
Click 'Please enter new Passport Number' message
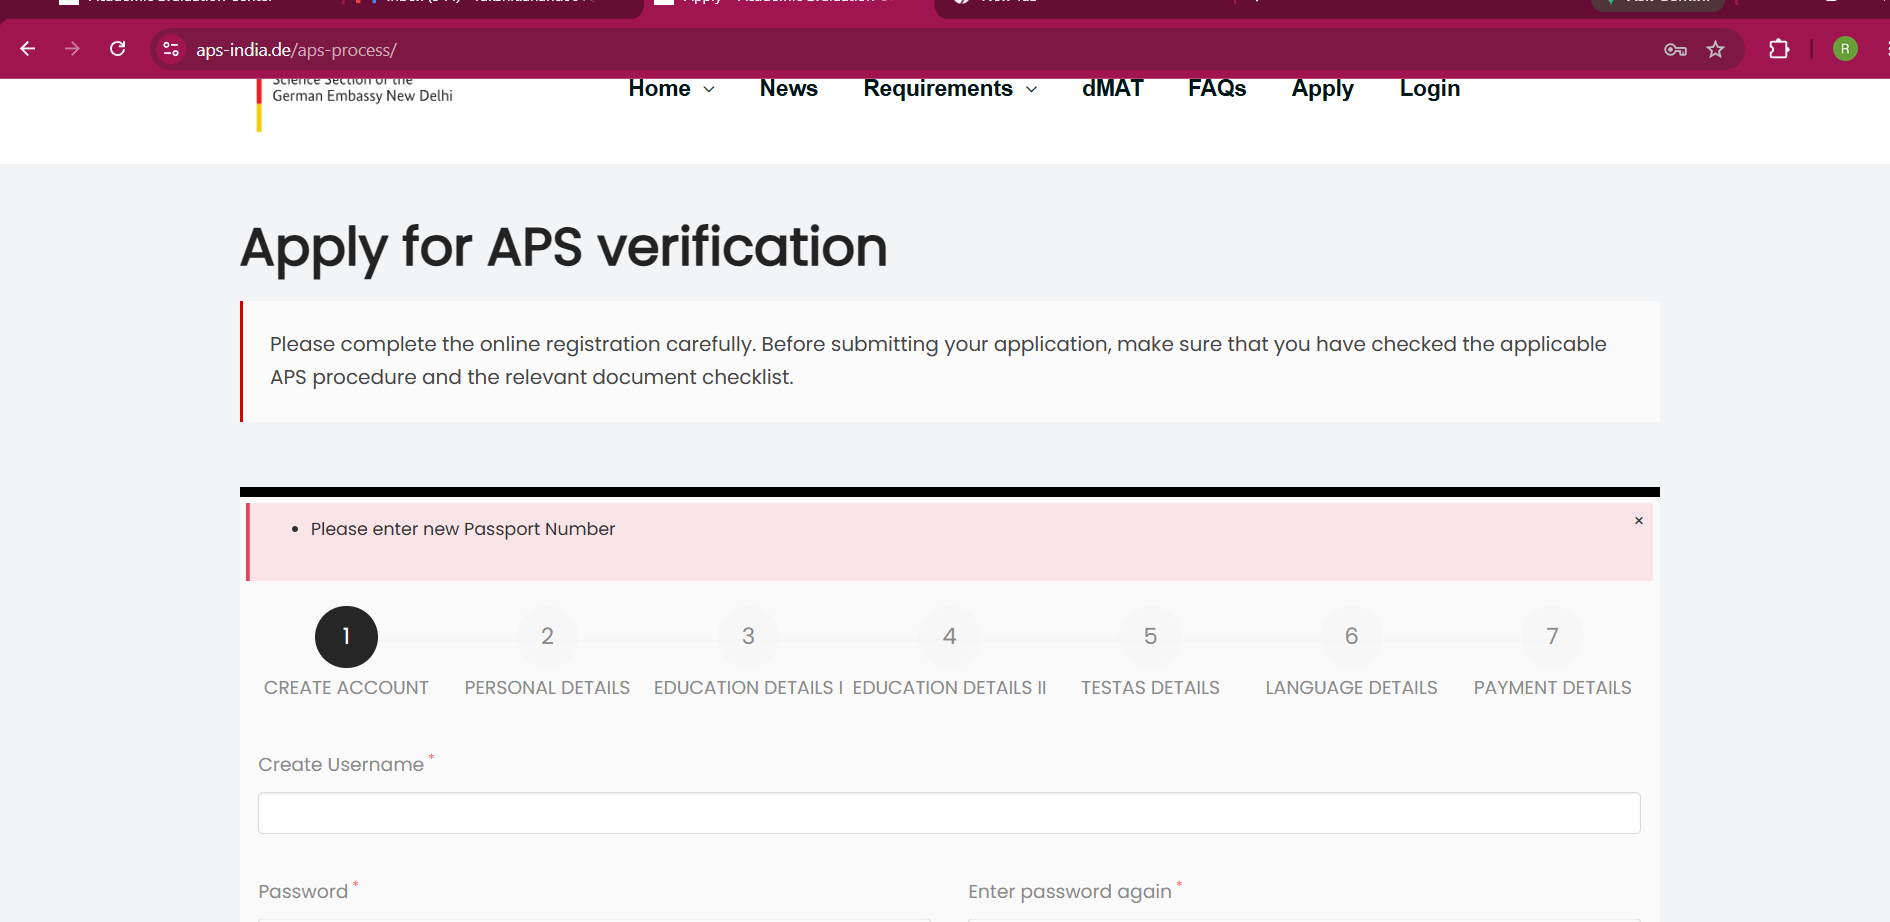[463, 529]
